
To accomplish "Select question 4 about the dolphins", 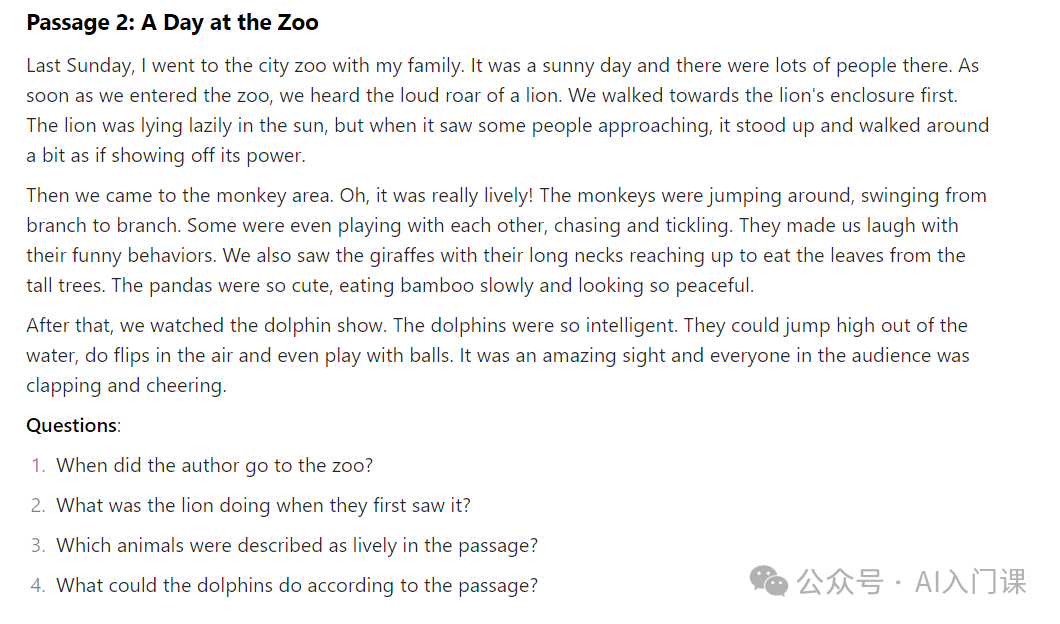I will coord(297,585).
